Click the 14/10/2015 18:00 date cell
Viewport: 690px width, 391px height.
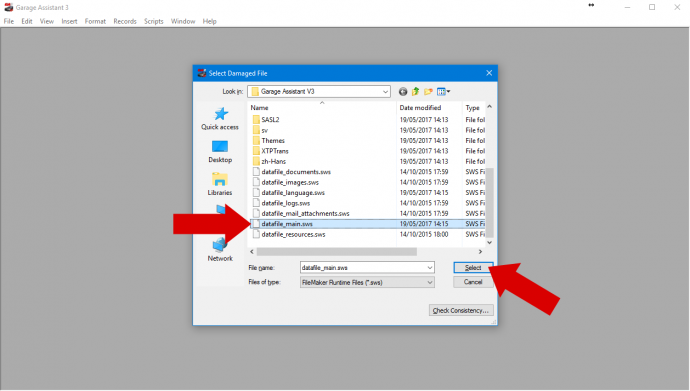[424, 234]
